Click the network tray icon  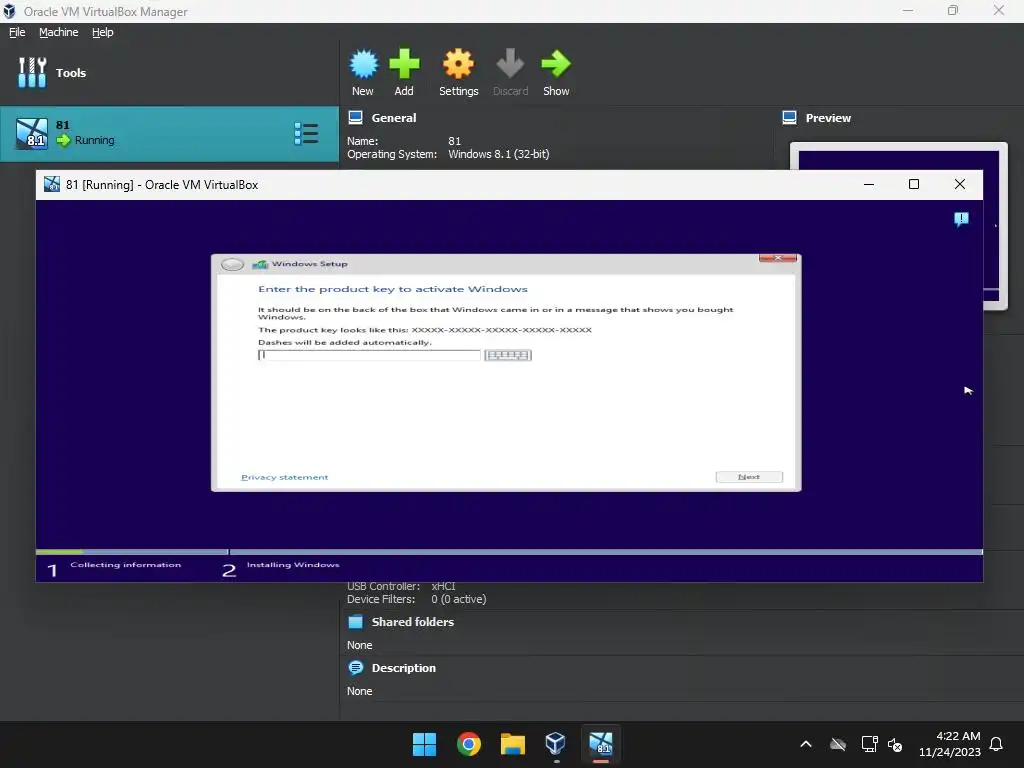(x=869, y=744)
